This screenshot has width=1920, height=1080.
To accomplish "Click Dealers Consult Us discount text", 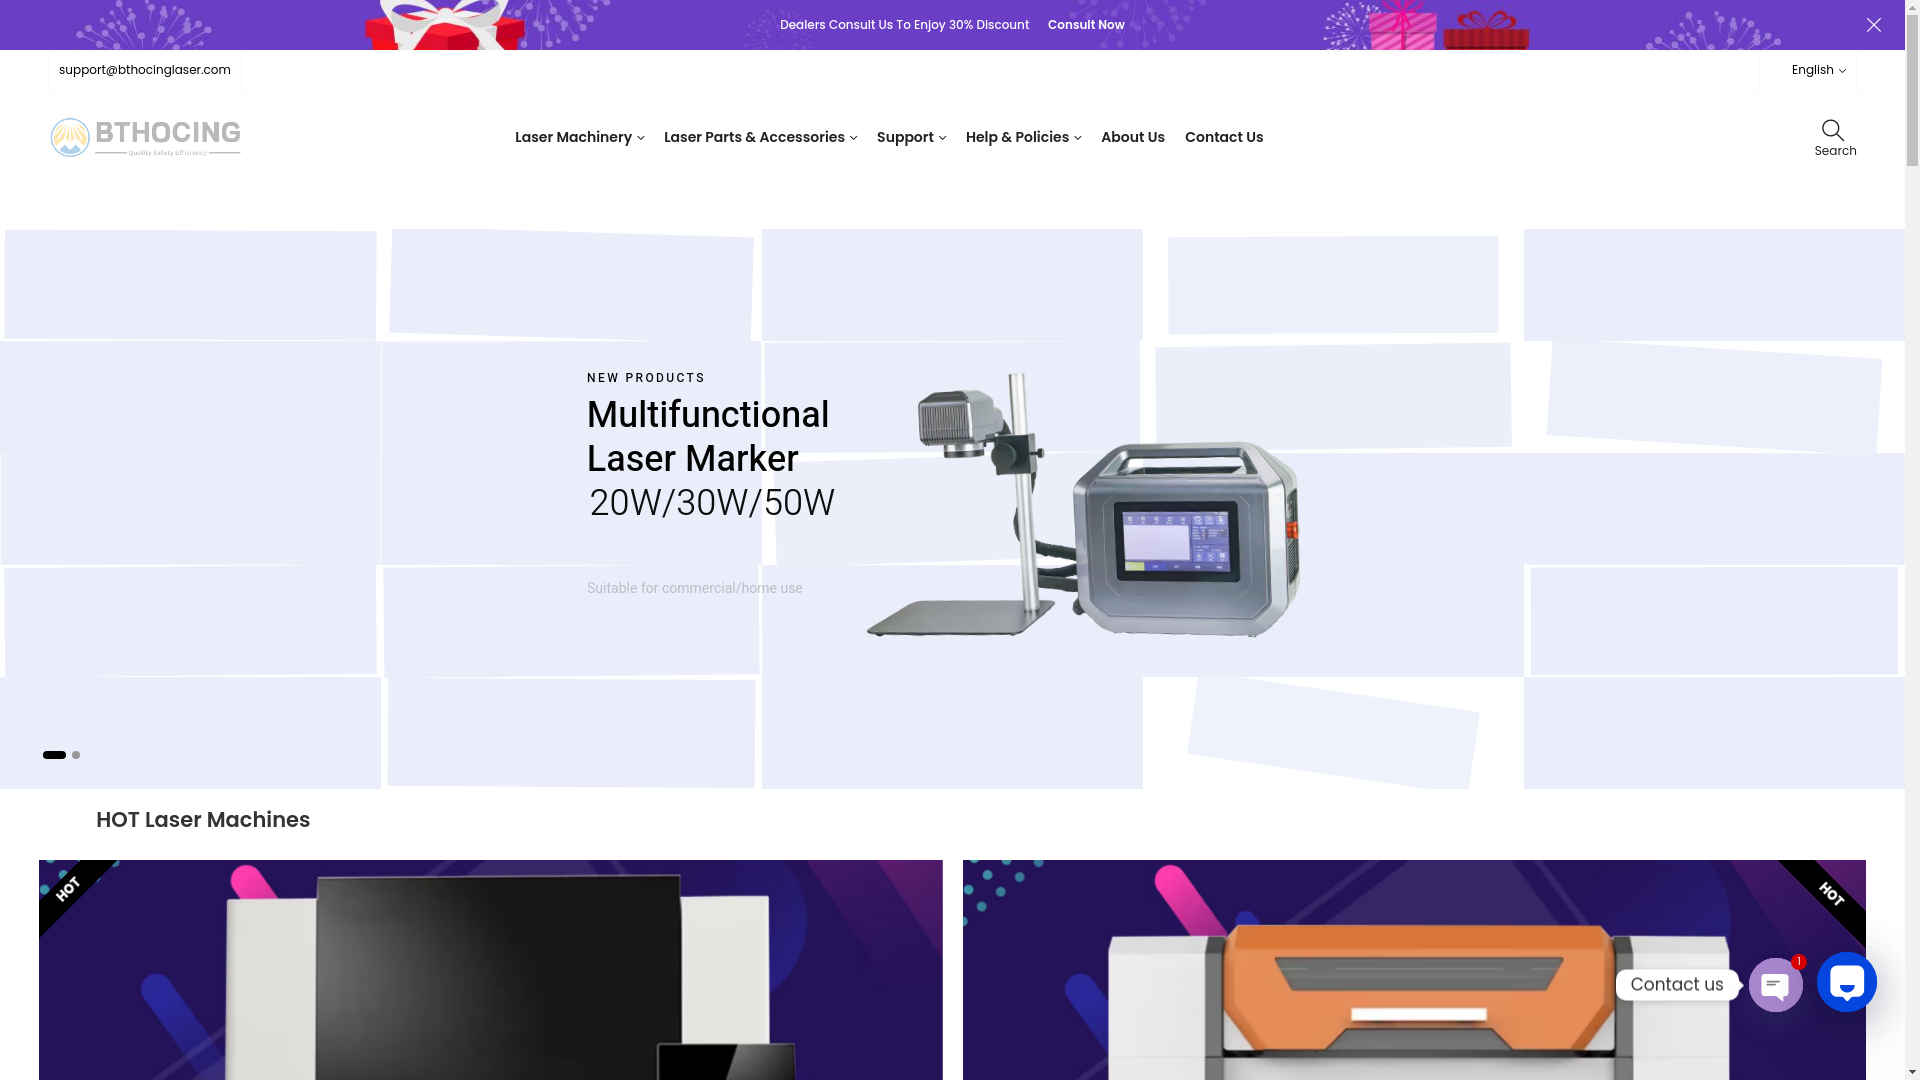I will pyautogui.click(x=904, y=25).
